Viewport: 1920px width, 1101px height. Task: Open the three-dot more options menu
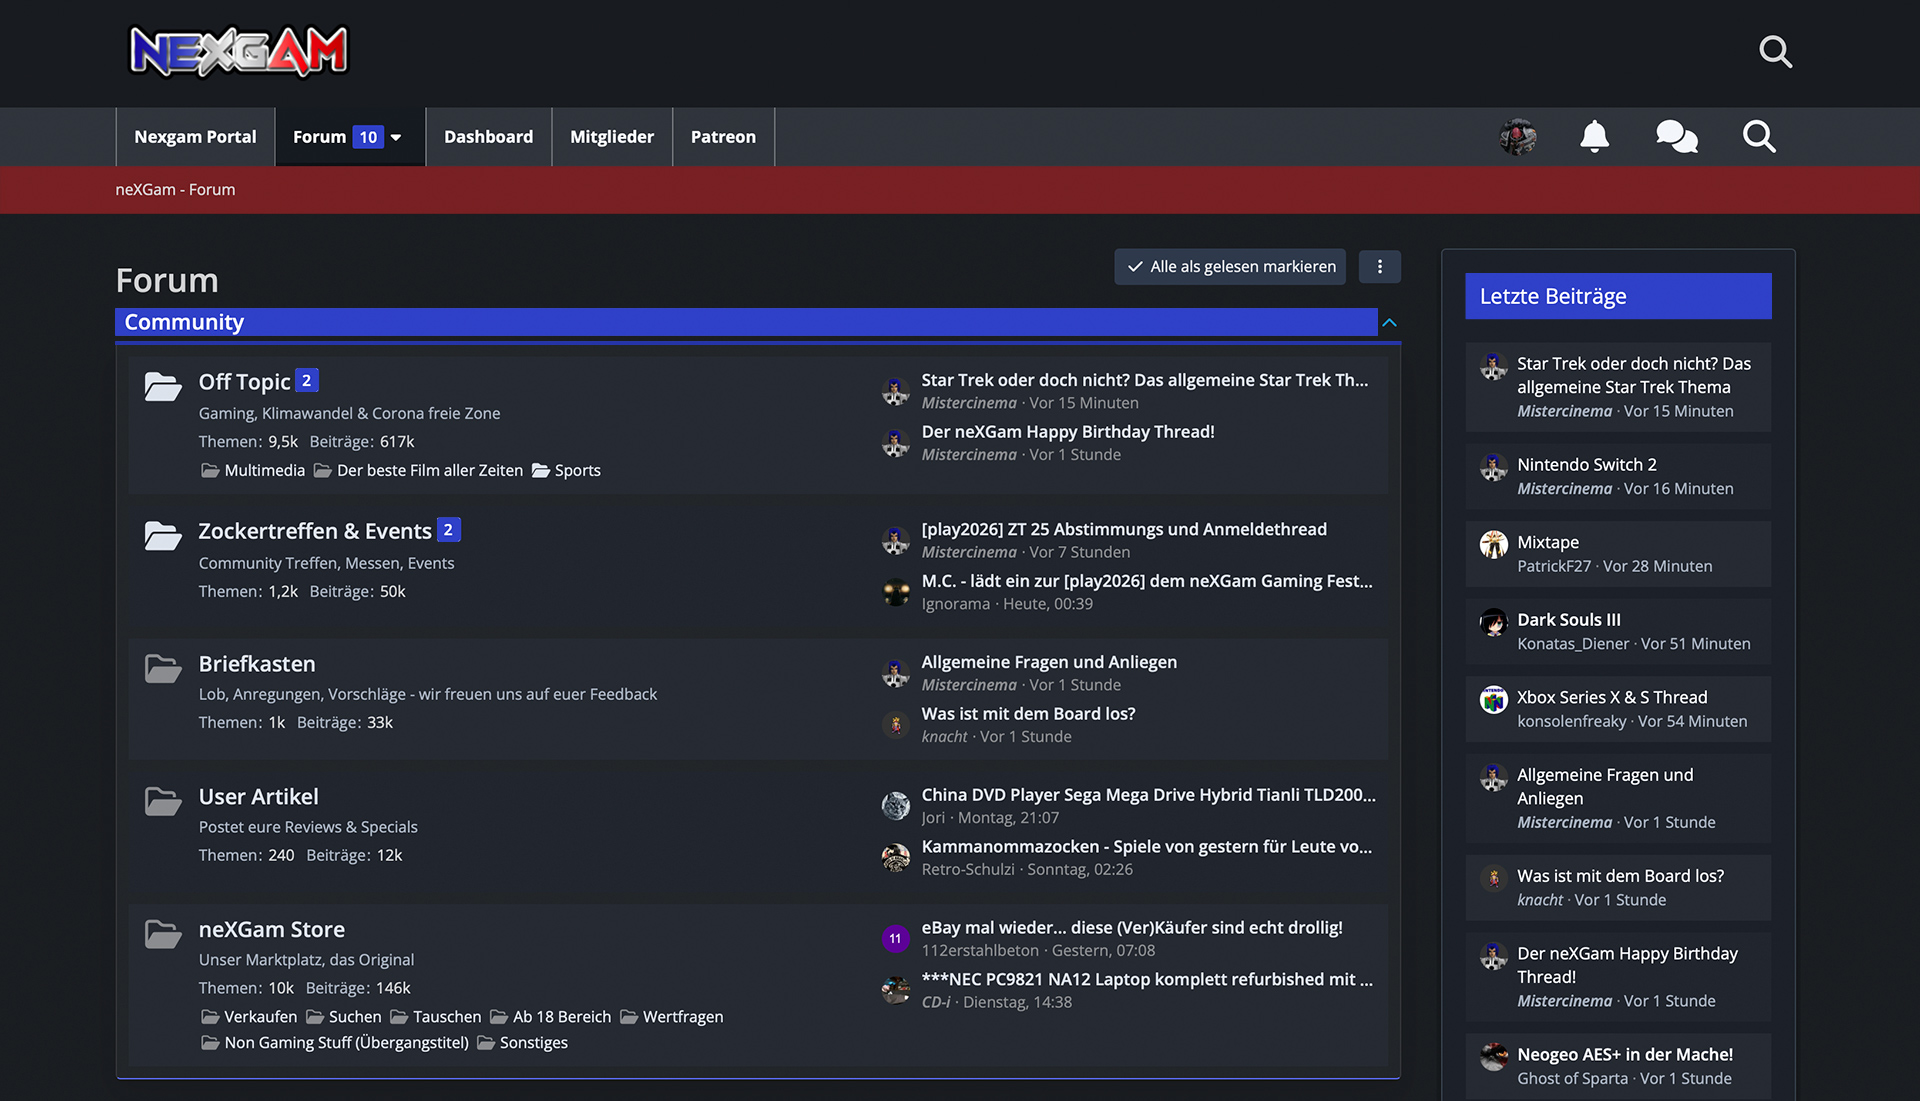1379,267
